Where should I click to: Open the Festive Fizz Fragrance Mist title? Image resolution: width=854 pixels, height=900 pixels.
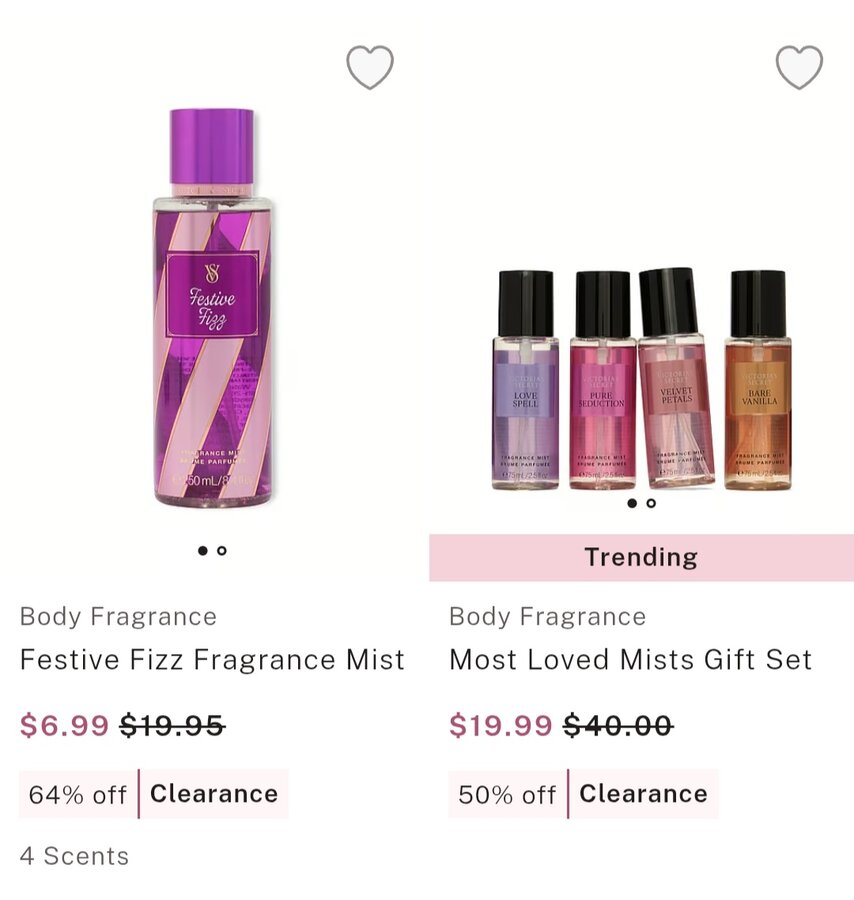tap(212, 660)
